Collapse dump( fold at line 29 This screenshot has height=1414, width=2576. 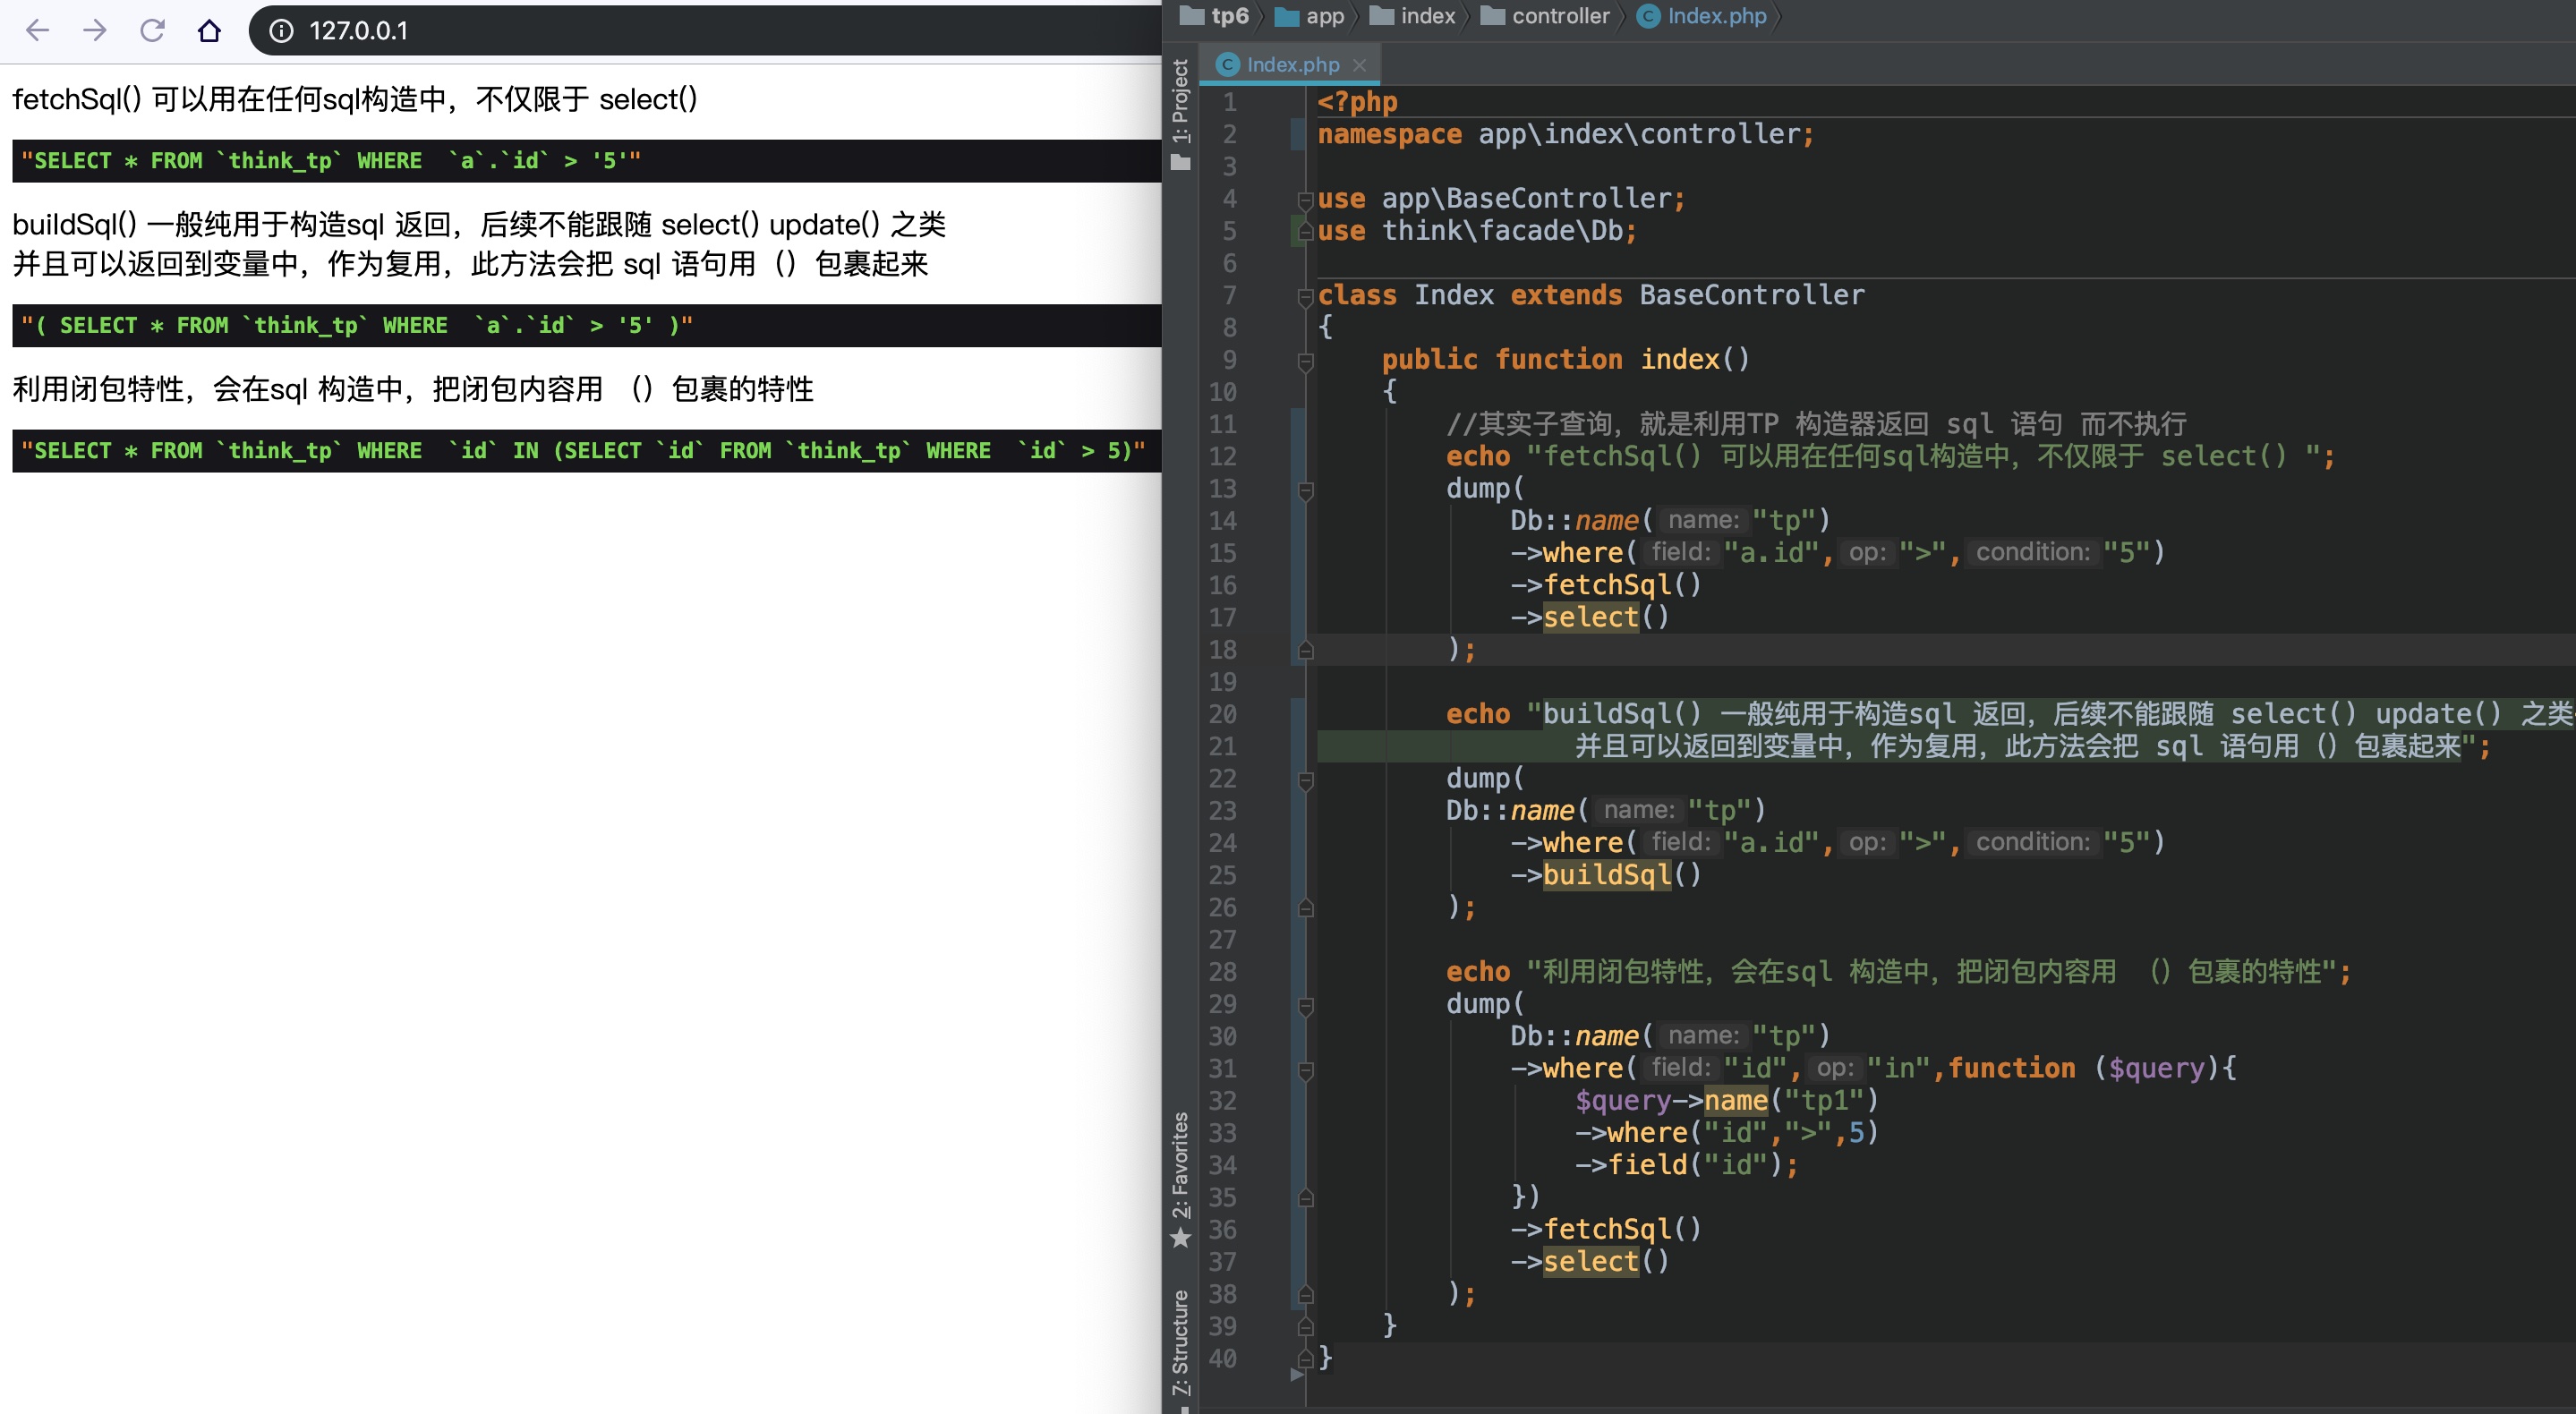point(1305,1005)
